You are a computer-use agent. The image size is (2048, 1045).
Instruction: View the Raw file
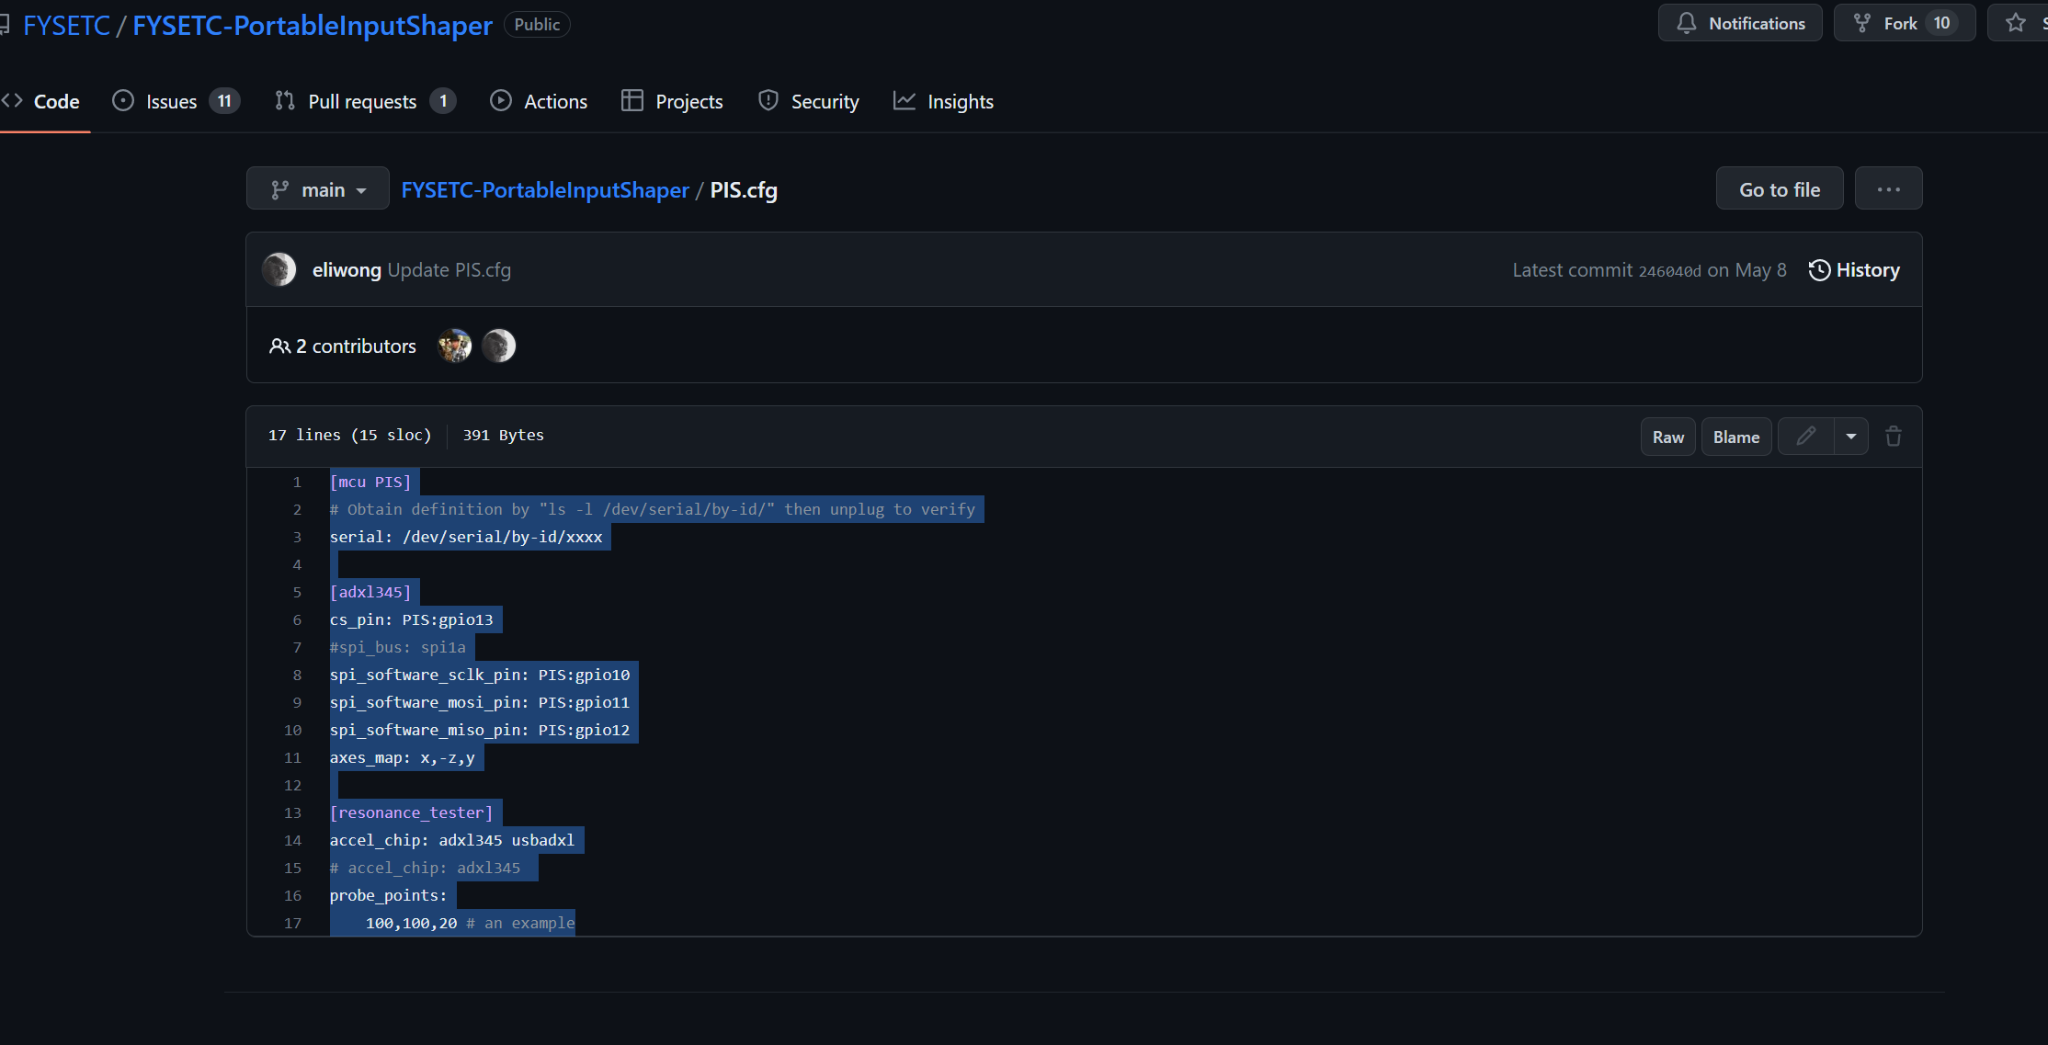pyautogui.click(x=1668, y=437)
